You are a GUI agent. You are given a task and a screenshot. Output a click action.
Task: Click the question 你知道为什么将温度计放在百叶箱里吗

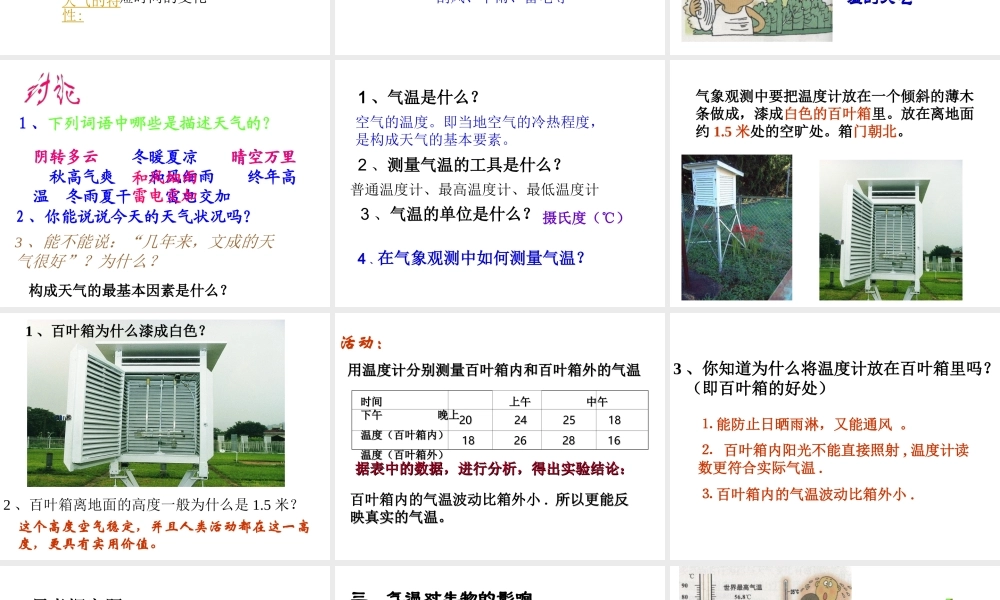click(834, 369)
